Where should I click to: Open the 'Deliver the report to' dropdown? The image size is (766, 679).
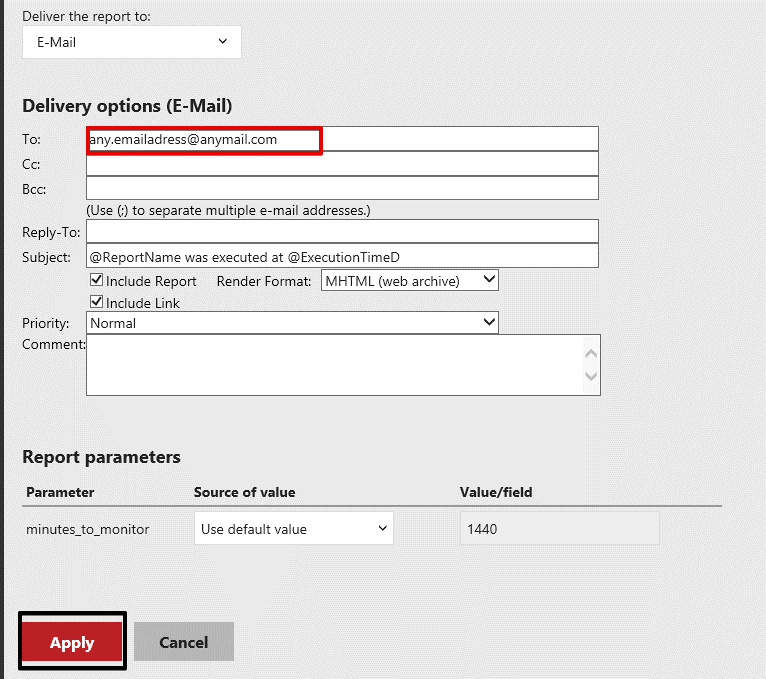pos(131,42)
